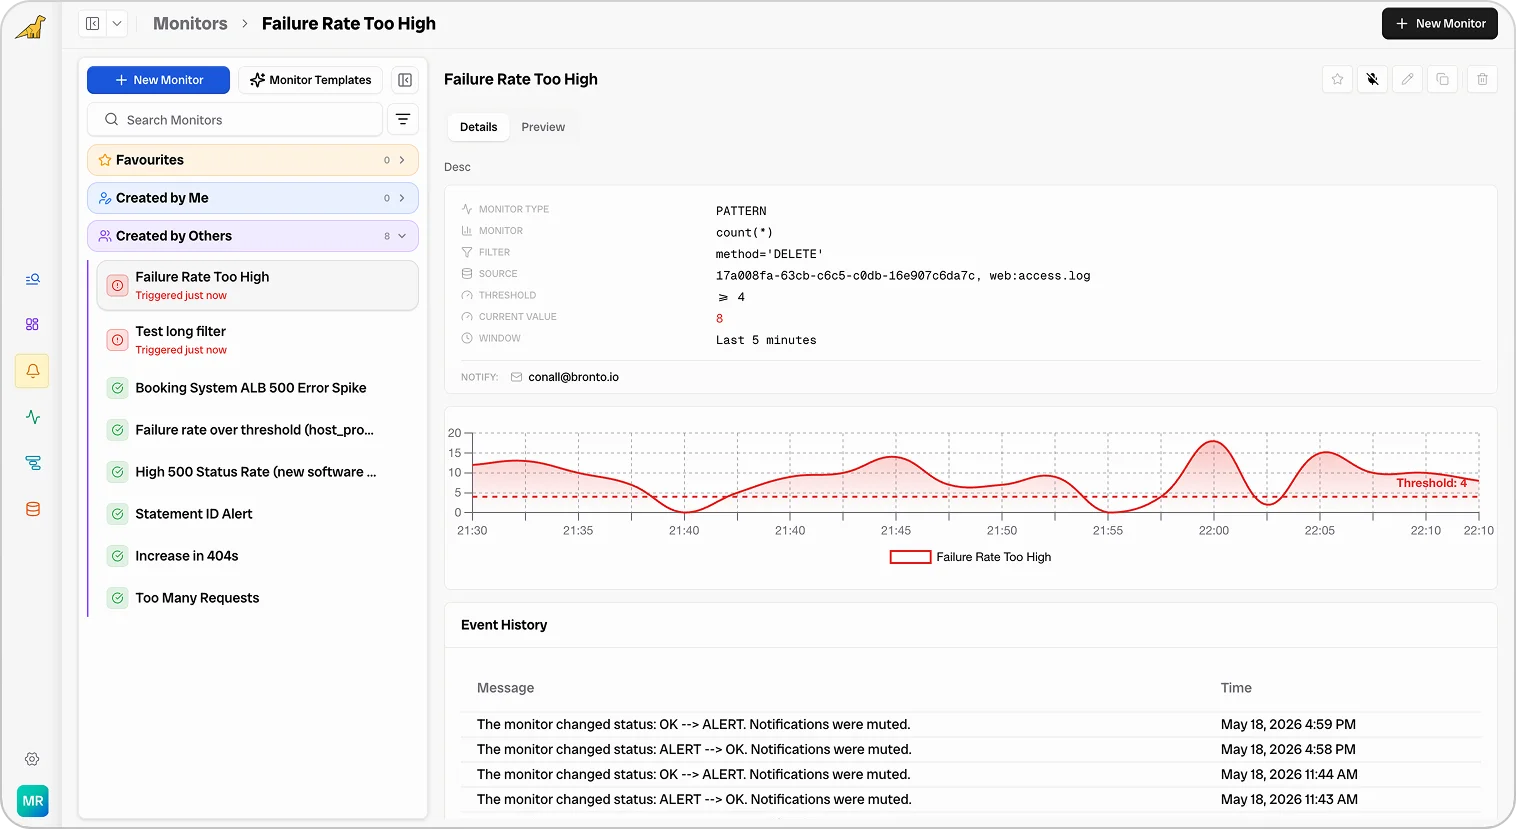The width and height of the screenshot is (1516, 829).
Task: Select Test long filter monitor
Action: 257,340
